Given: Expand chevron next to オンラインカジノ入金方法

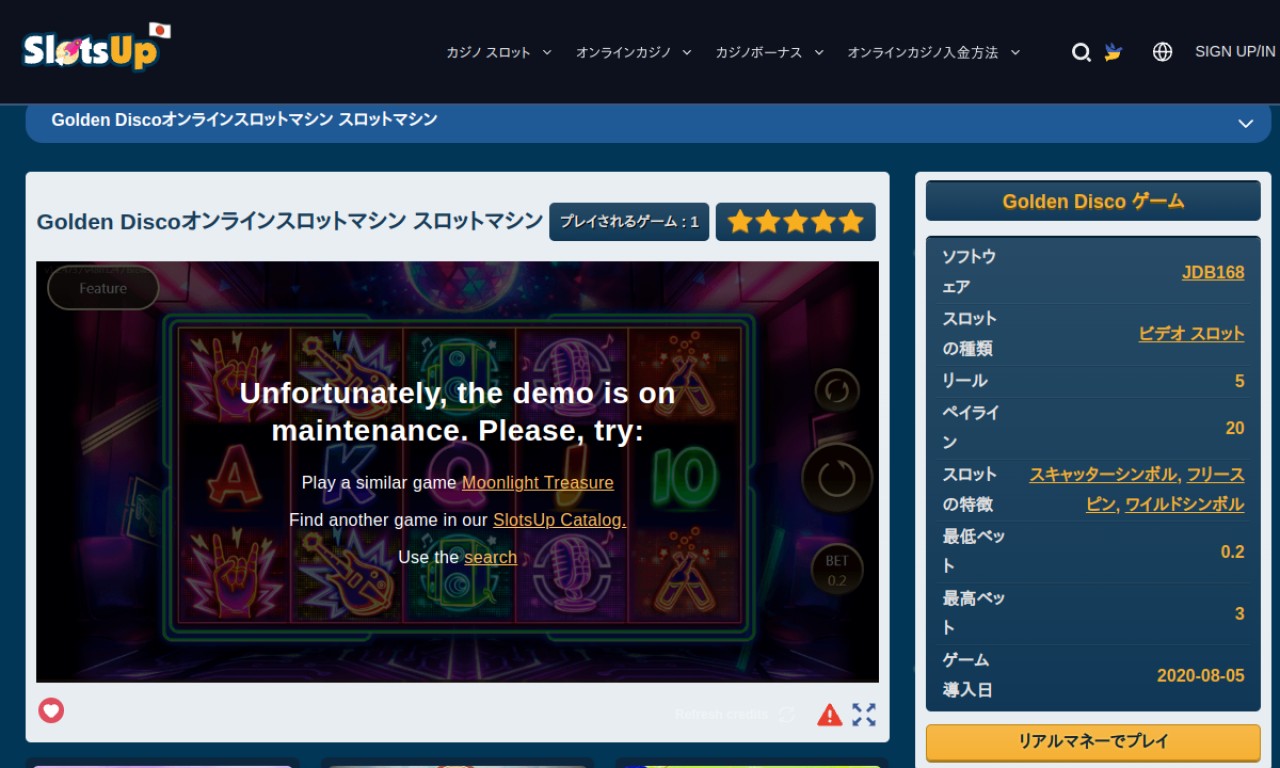Looking at the screenshot, I should 1015,52.
